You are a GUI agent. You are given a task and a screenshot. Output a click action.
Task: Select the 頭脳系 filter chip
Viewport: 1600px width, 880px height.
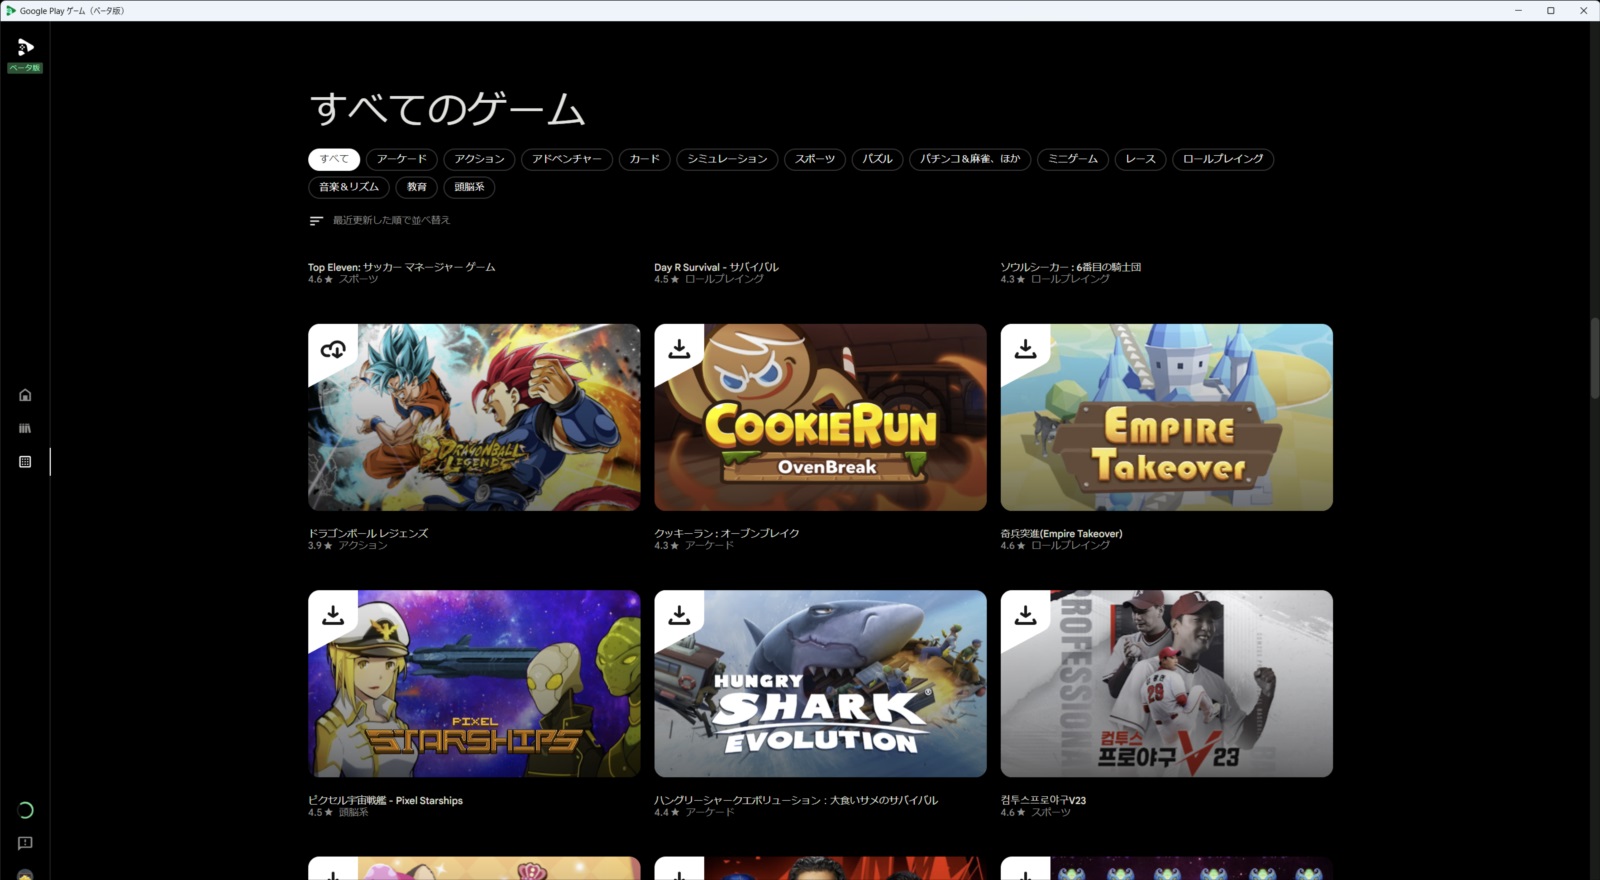click(469, 187)
